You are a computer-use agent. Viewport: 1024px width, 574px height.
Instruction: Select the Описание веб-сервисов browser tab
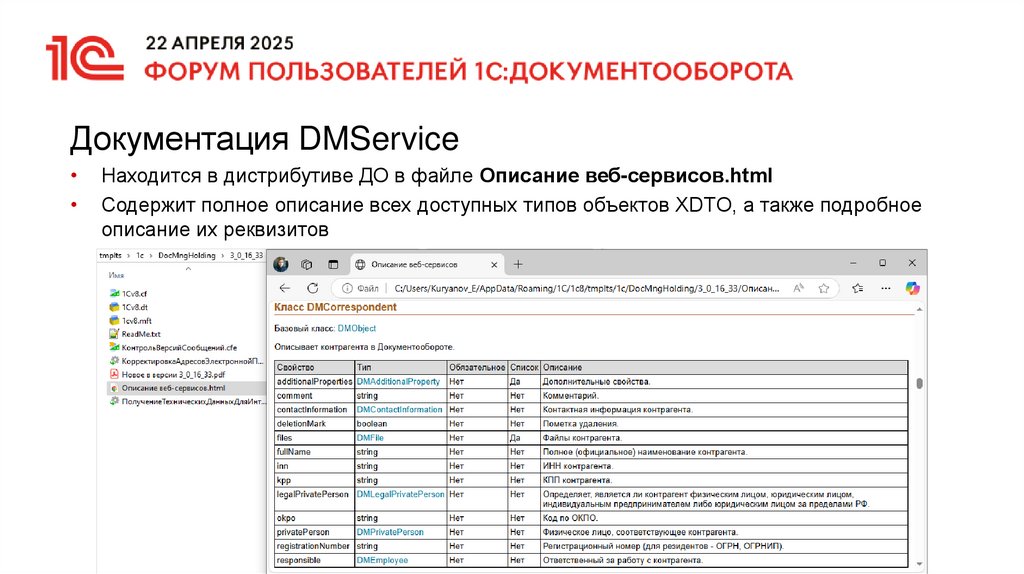pos(426,264)
